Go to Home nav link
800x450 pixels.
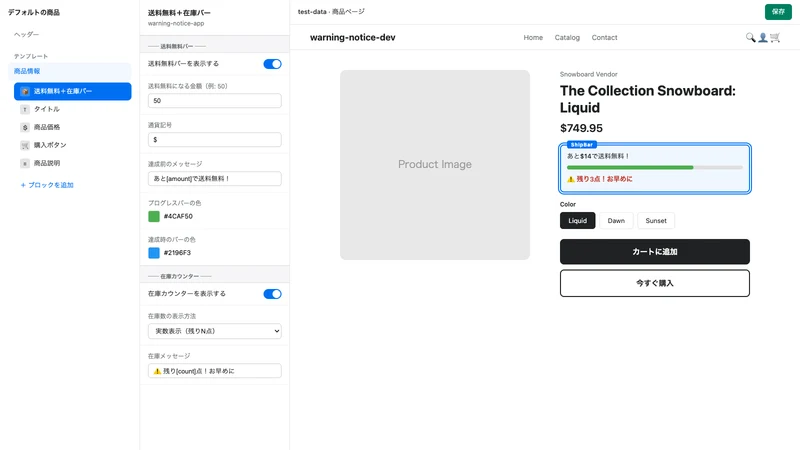(533, 38)
